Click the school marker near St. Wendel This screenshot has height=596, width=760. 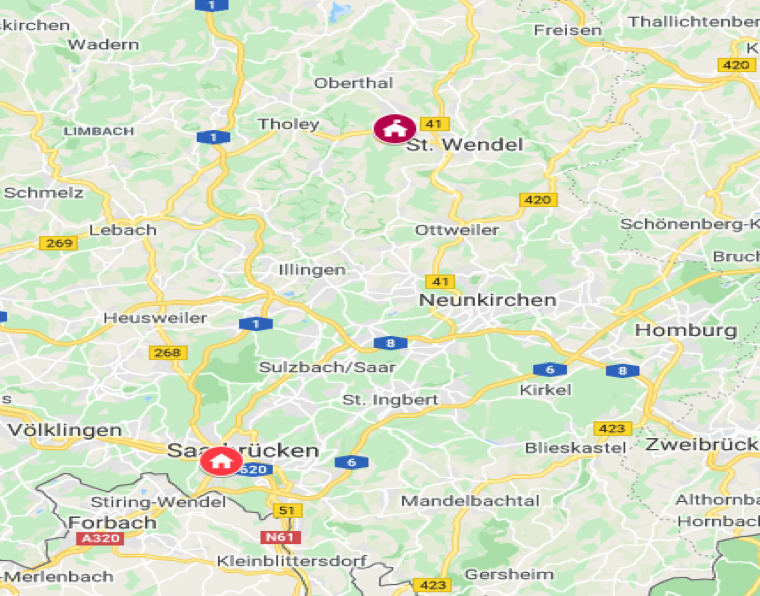(x=395, y=129)
